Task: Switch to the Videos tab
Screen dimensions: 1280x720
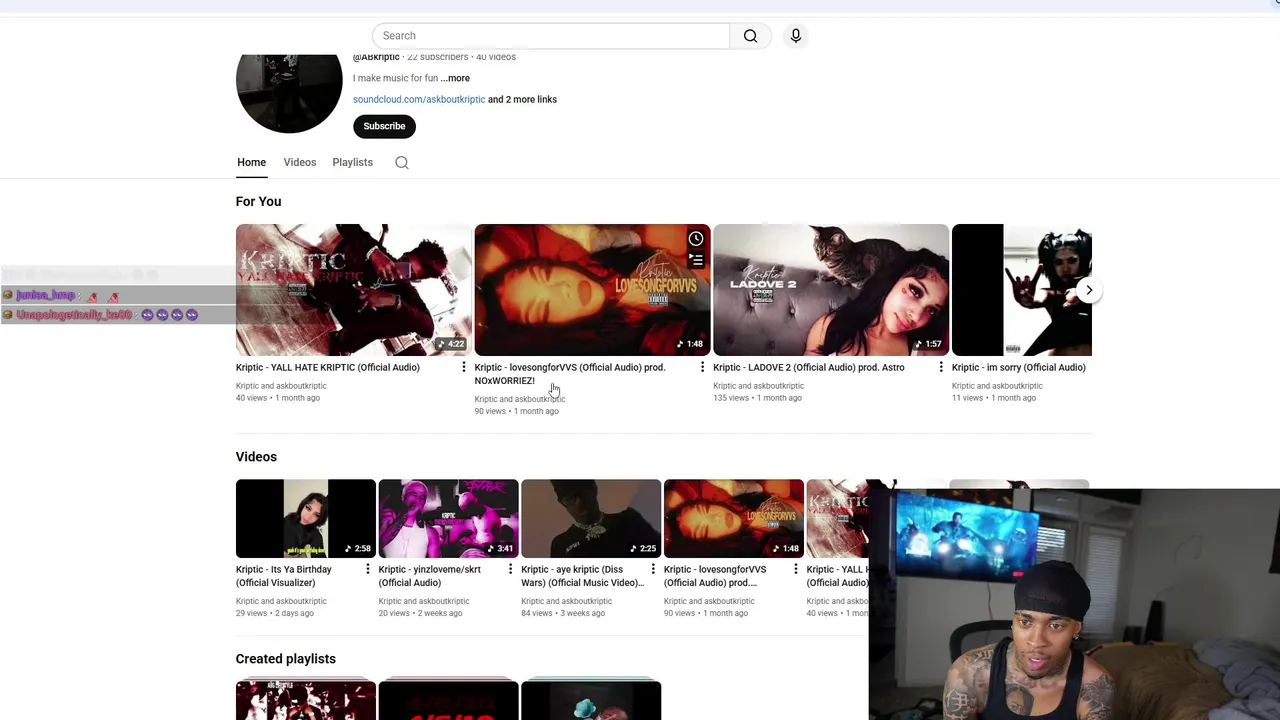Action: click(x=299, y=162)
